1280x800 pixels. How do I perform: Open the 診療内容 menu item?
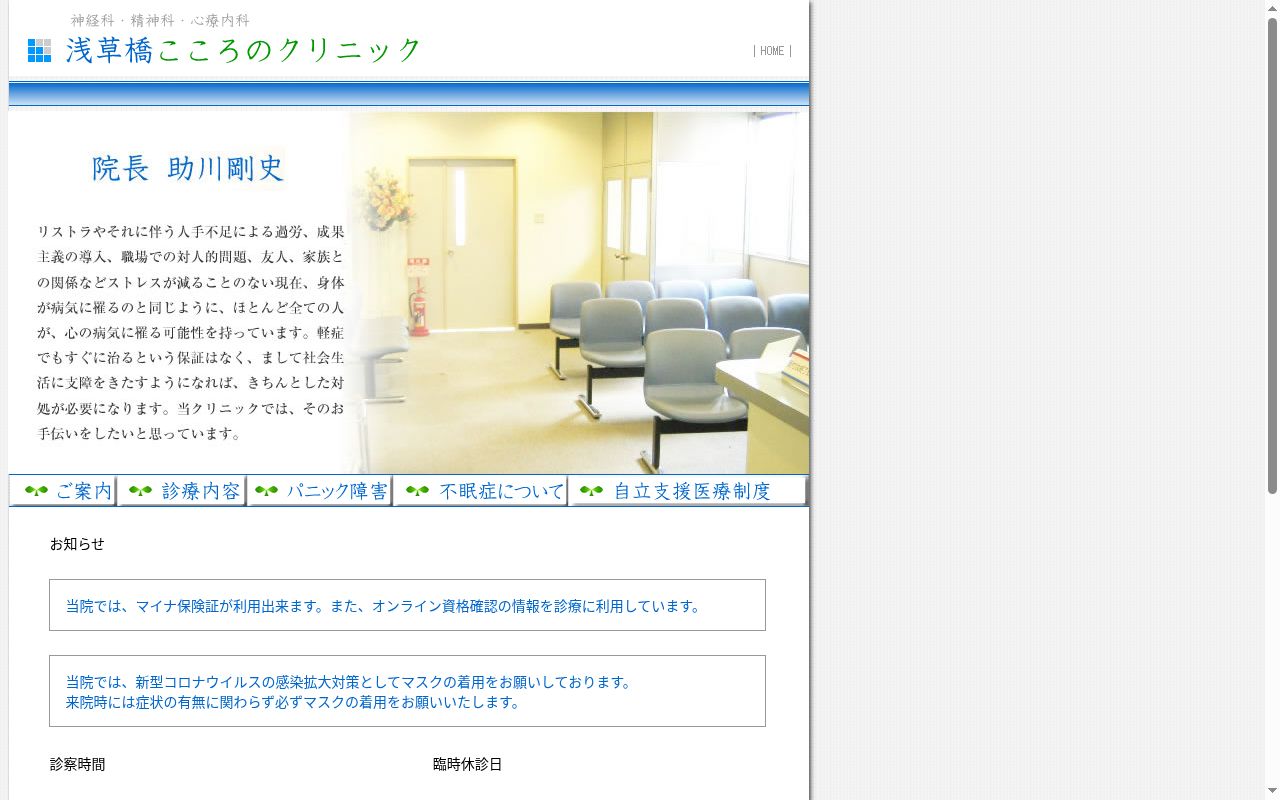182,491
